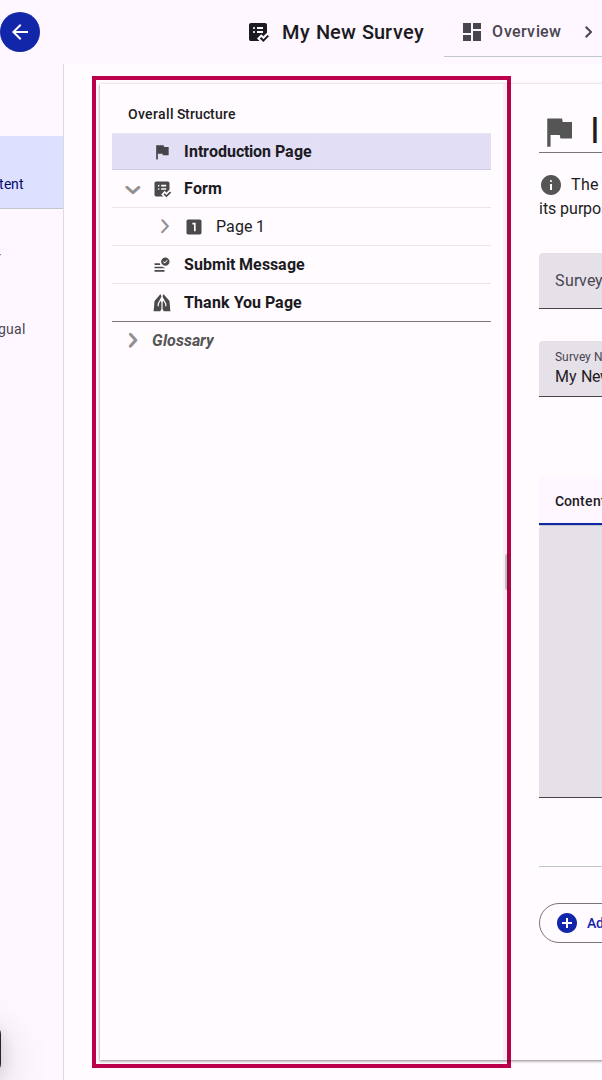602x1080 pixels.
Task: Click the Survey Name input field
Action: coord(570,368)
